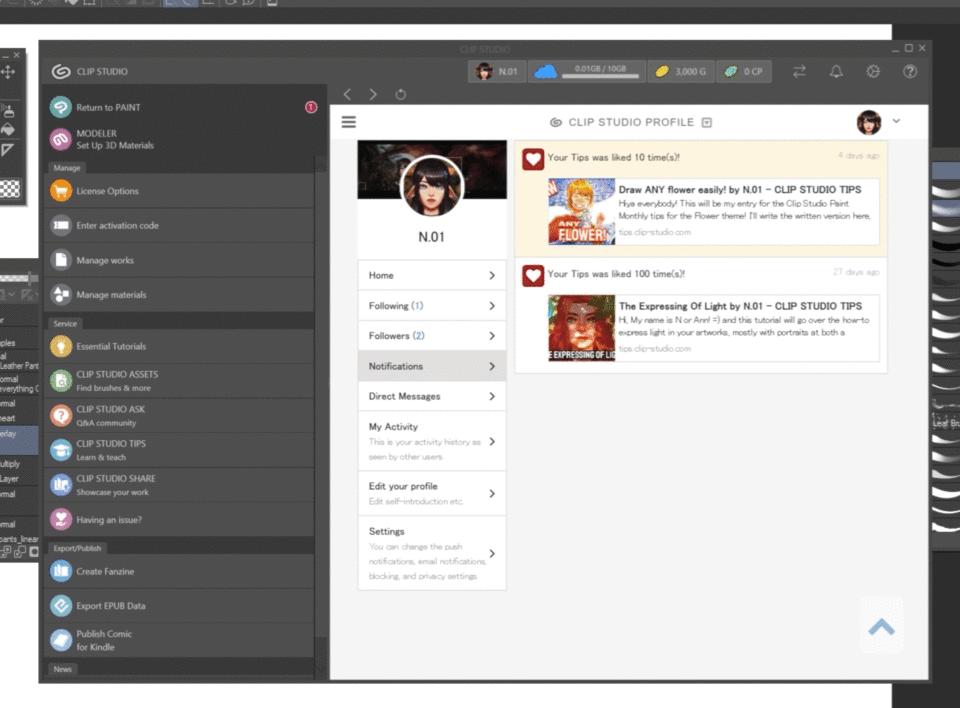
Task: Open CLIP STUDIO SHARE icon
Action: coord(61,485)
